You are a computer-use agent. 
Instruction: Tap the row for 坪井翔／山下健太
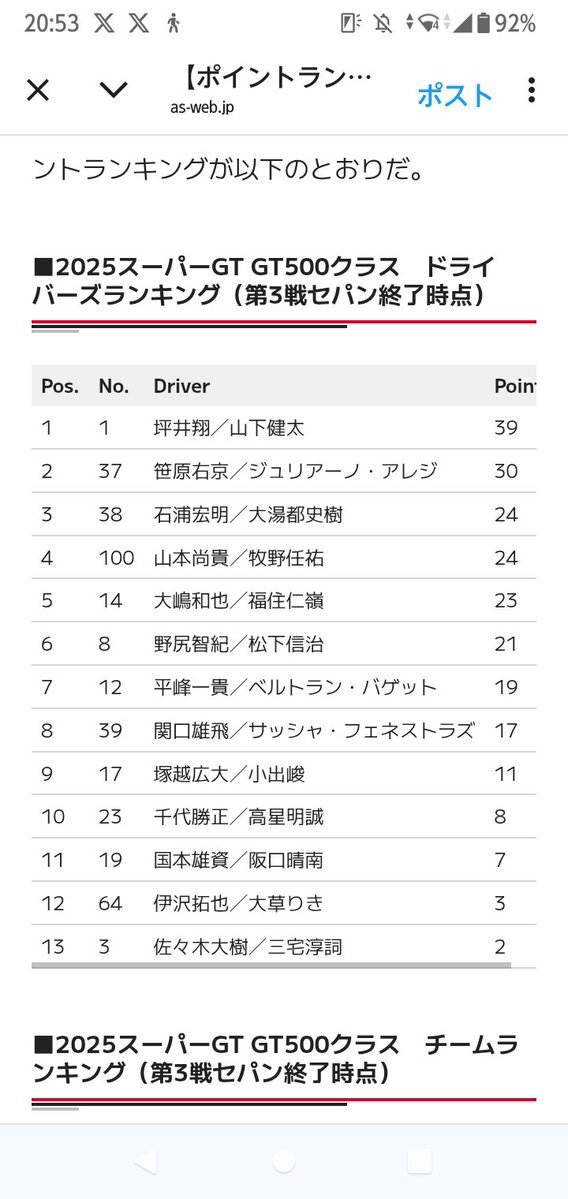click(284, 427)
